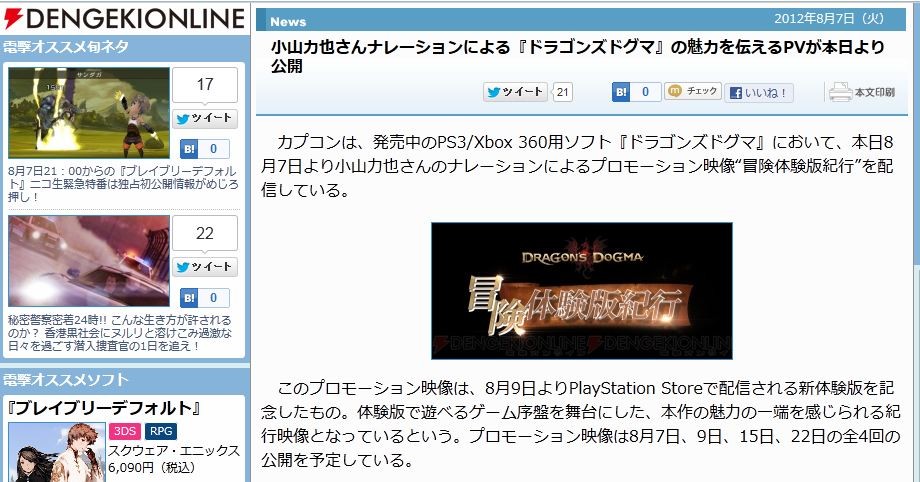The image size is (920, 482).
Task: Open tweet count 17 box
Action: [x=205, y=85]
